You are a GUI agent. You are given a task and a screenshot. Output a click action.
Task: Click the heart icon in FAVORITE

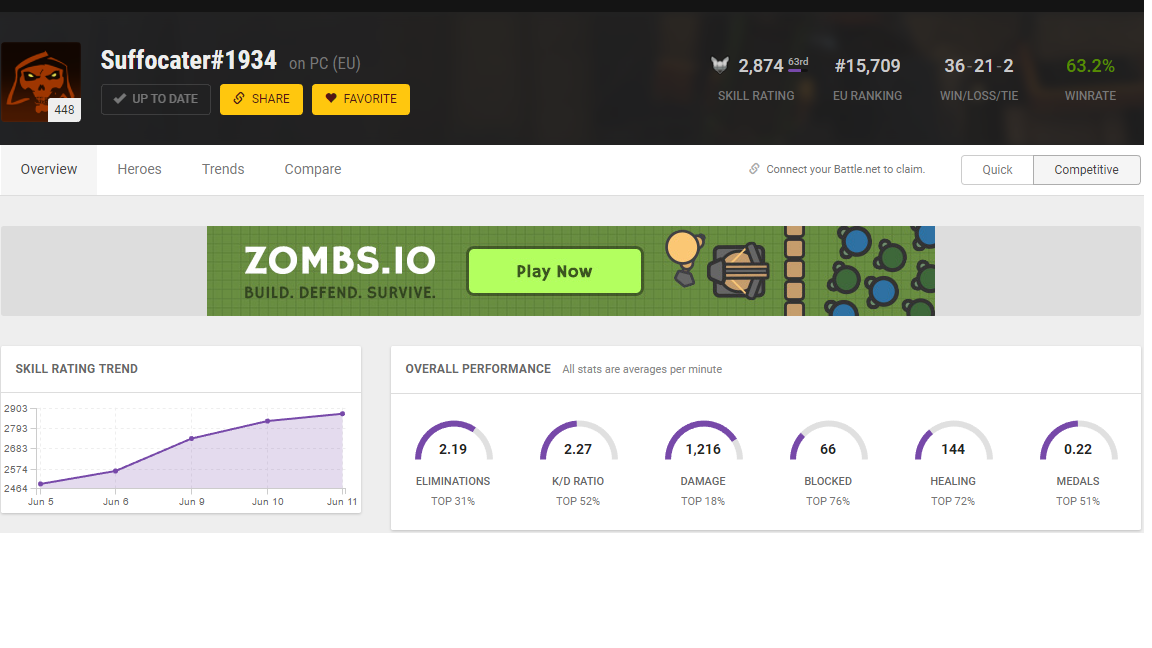coord(331,98)
